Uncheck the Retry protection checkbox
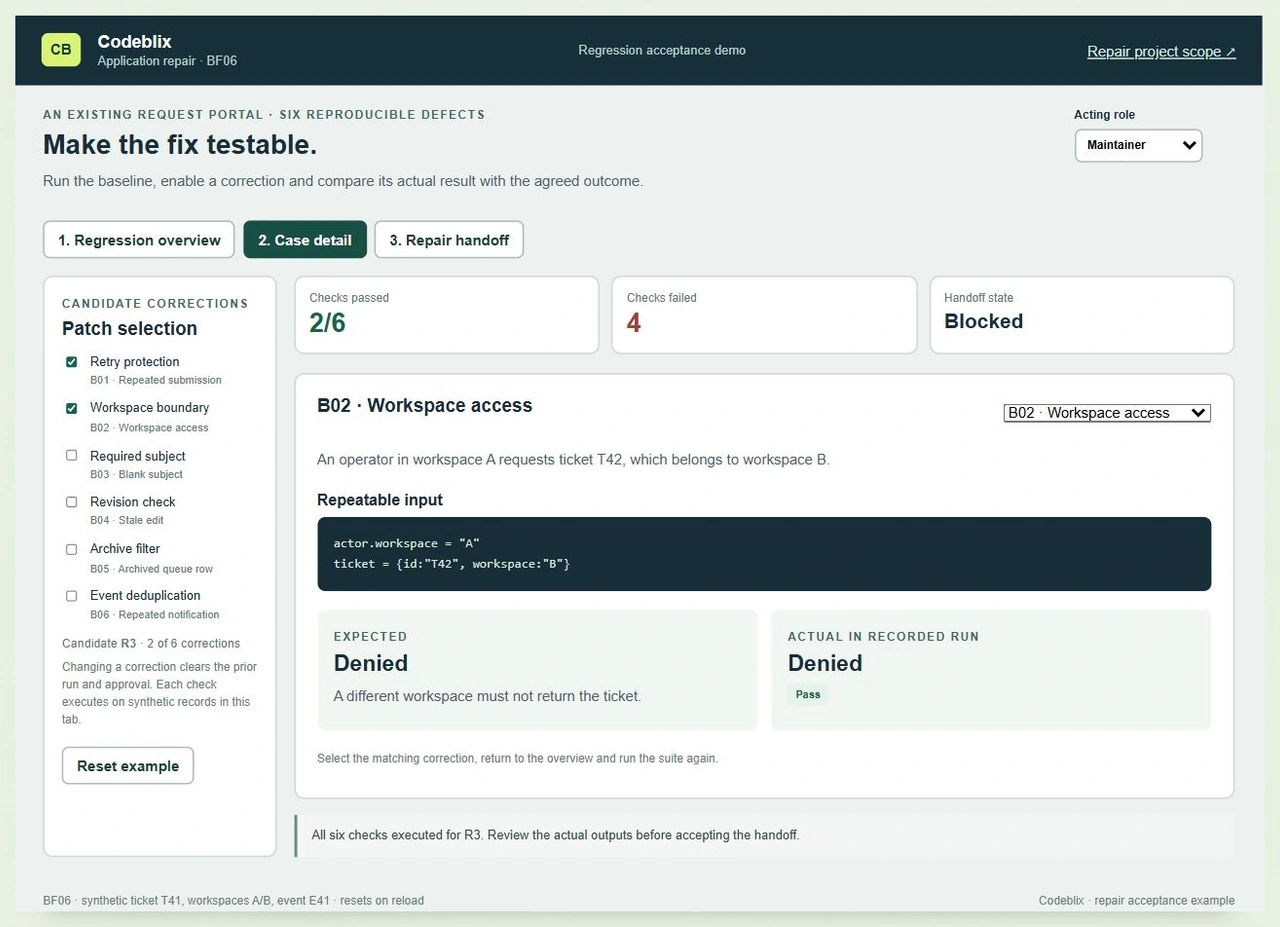The height and width of the screenshot is (927, 1280). (71, 362)
